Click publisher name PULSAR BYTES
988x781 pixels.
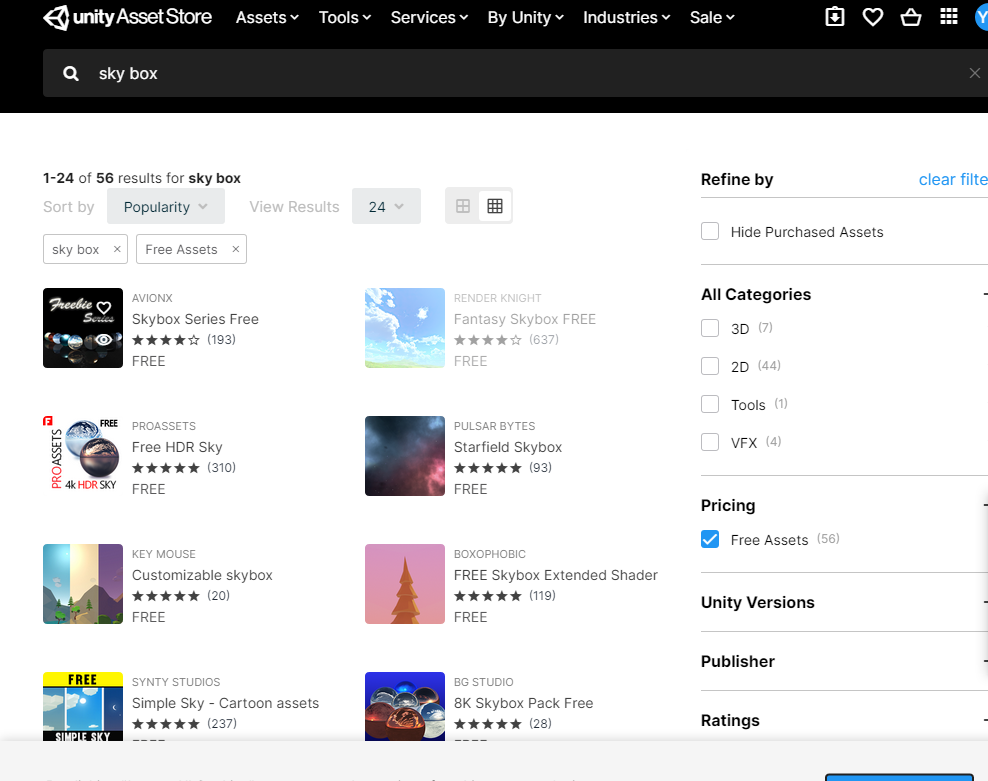point(495,426)
